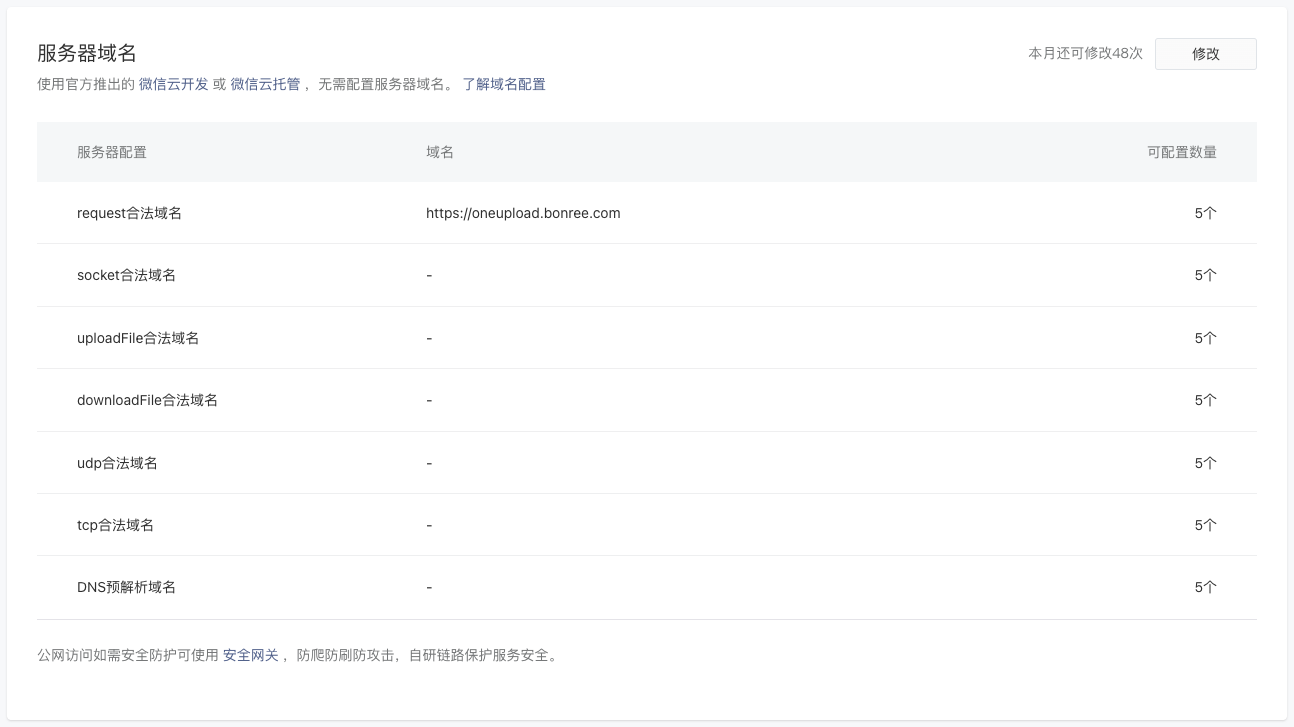The image size is (1294, 727).
Task: Open the 了解域名配置 help link
Action: (504, 84)
